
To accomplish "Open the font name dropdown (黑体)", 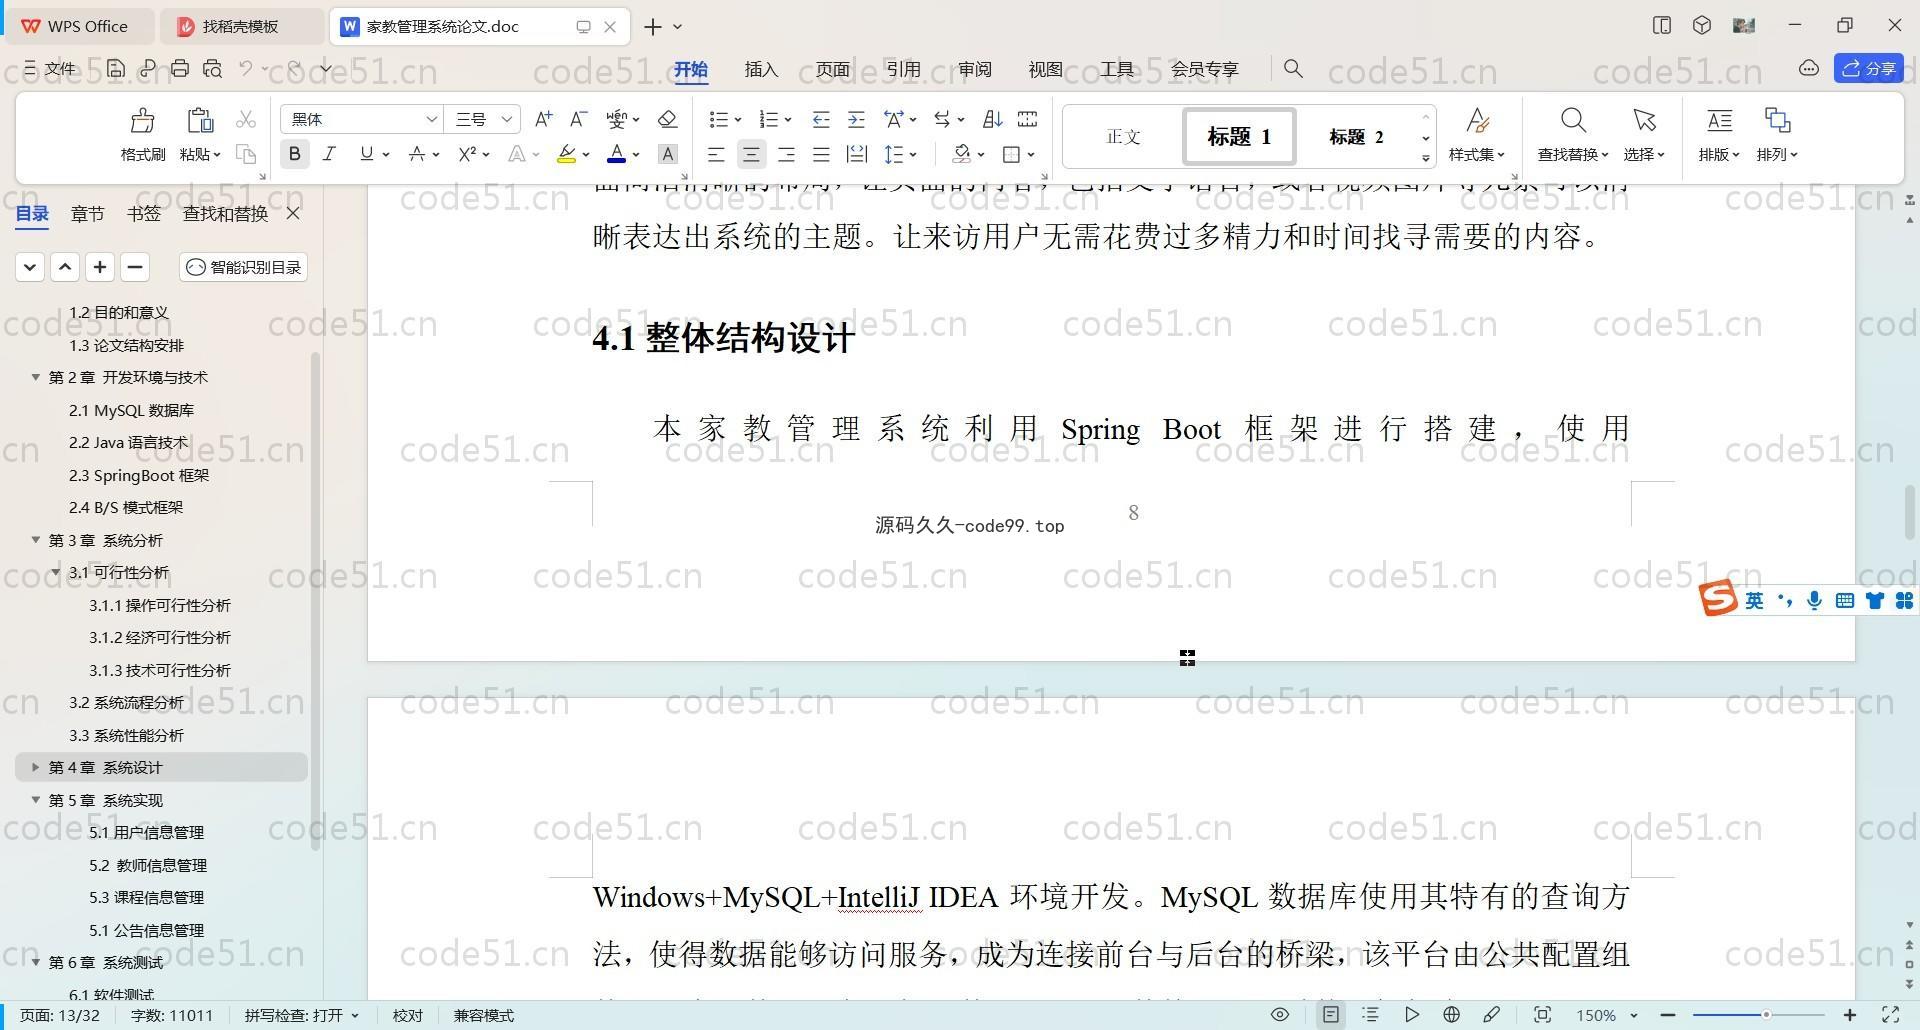I will tap(431, 119).
